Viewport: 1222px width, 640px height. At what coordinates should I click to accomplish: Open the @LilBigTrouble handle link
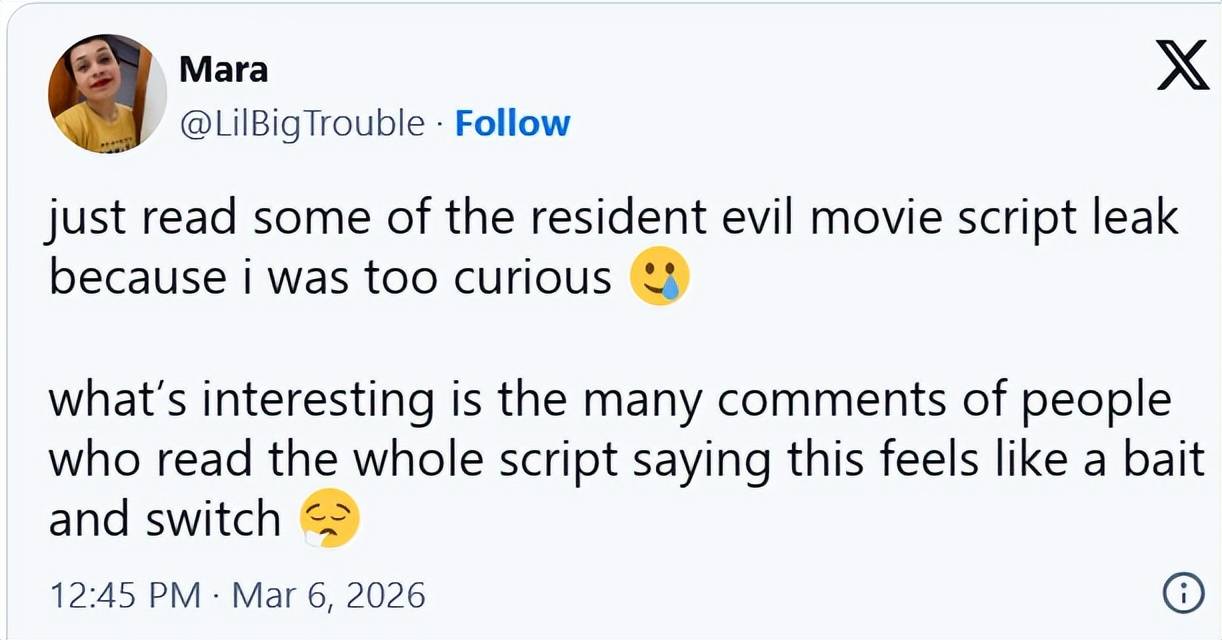(301, 123)
